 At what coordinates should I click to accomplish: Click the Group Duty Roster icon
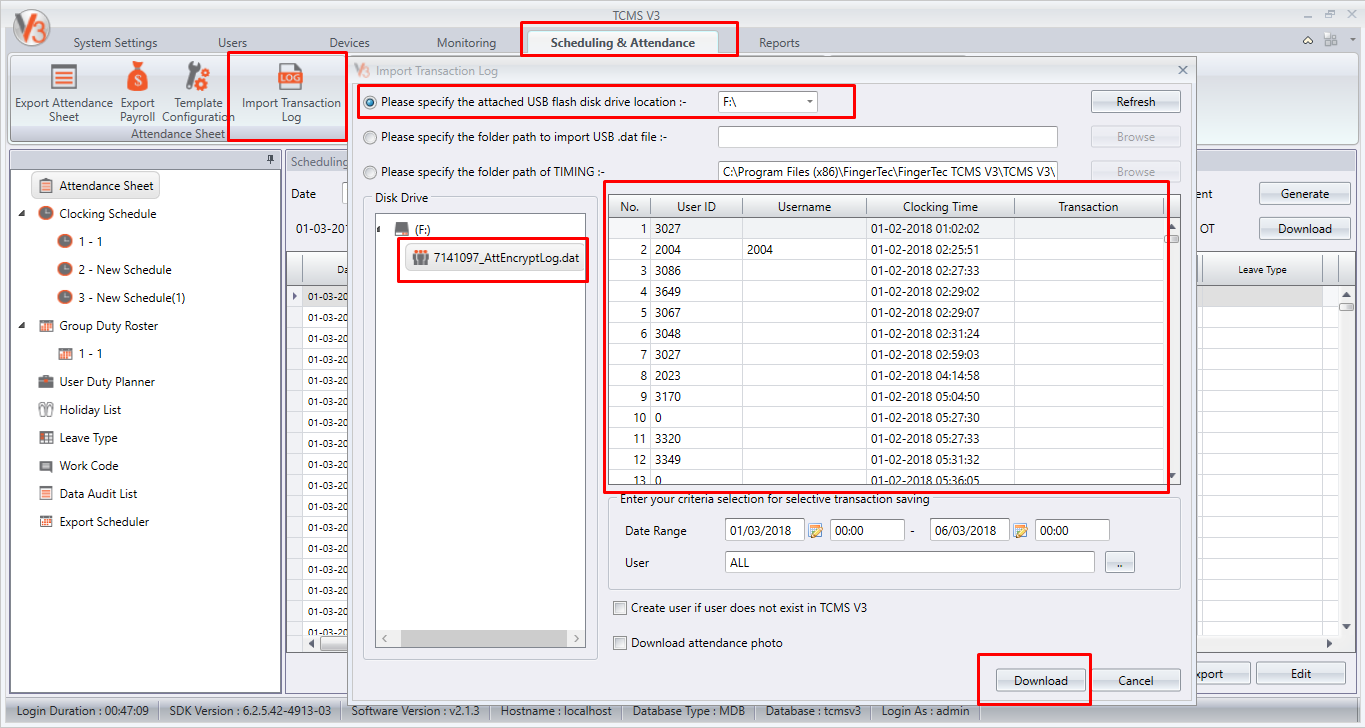click(45, 326)
